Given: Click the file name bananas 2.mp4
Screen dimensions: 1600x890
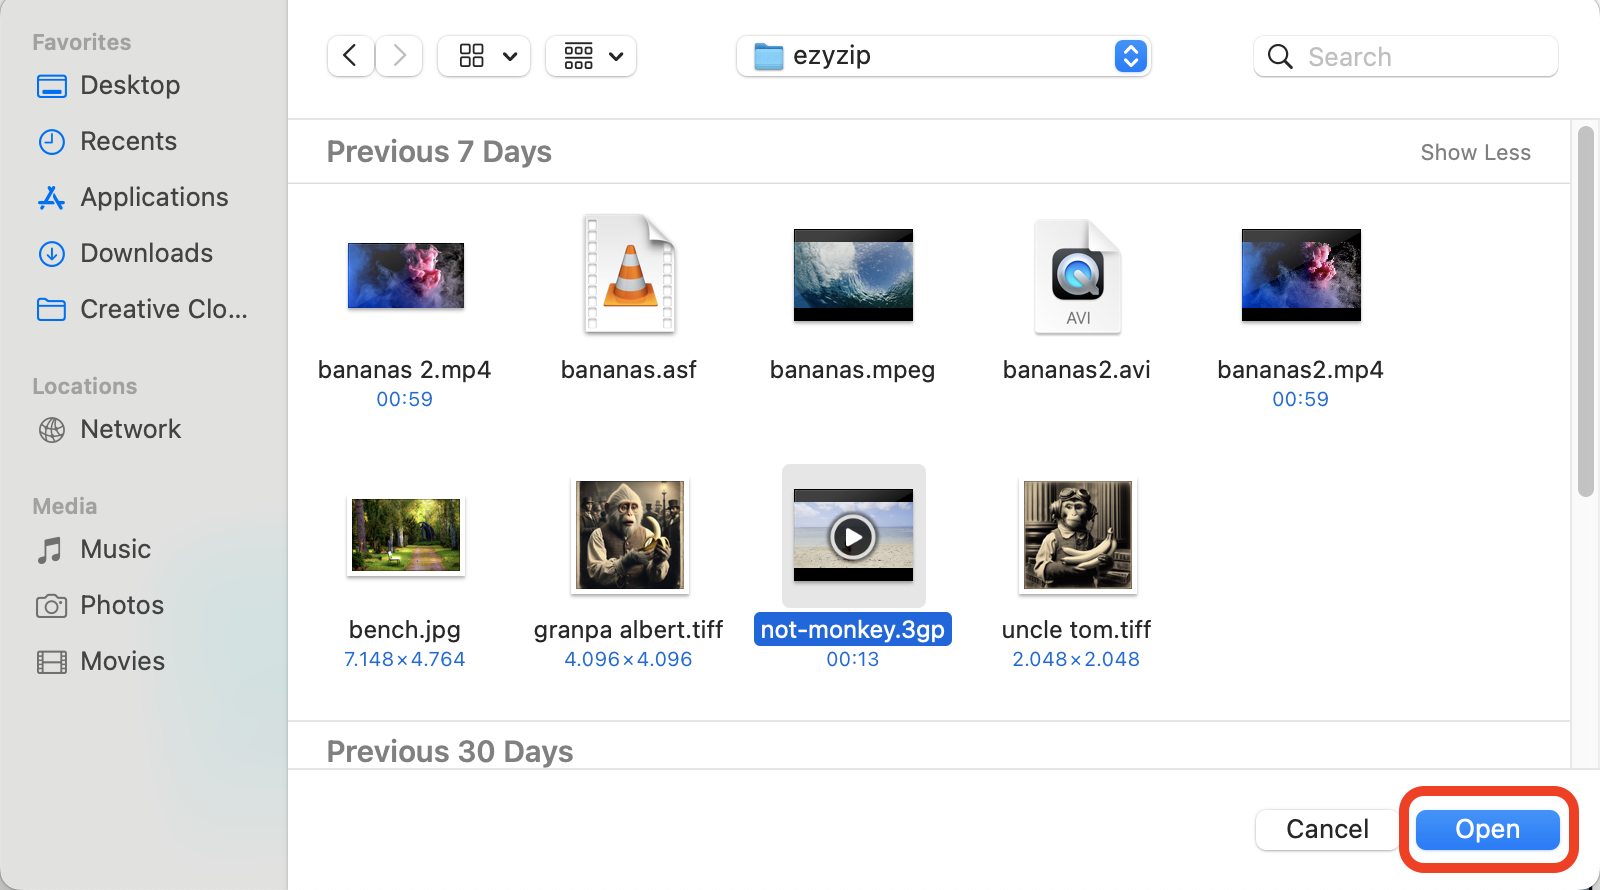Looking at the screenshot, I should [404, 371].
